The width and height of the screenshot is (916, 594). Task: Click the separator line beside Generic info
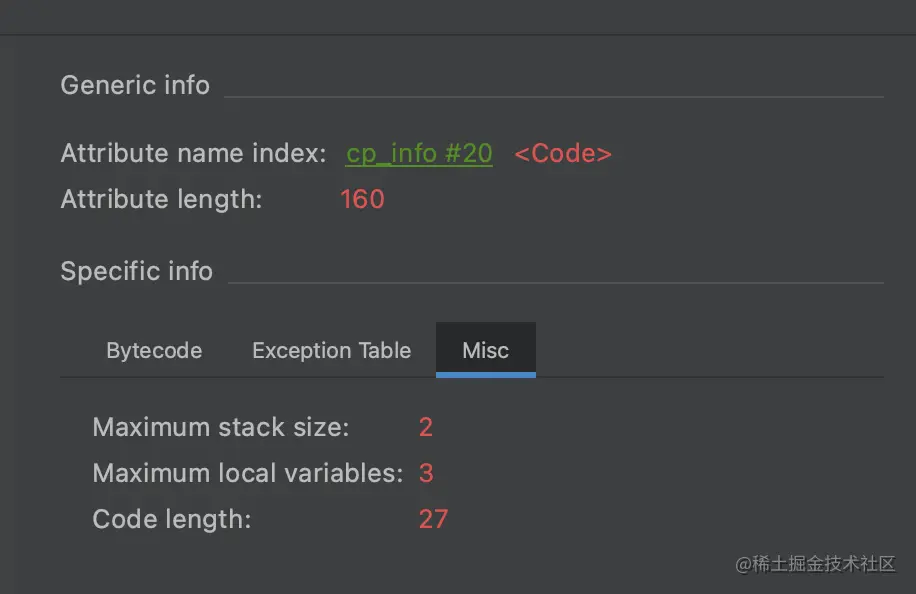pyautogui.click(x=553, y=97)
